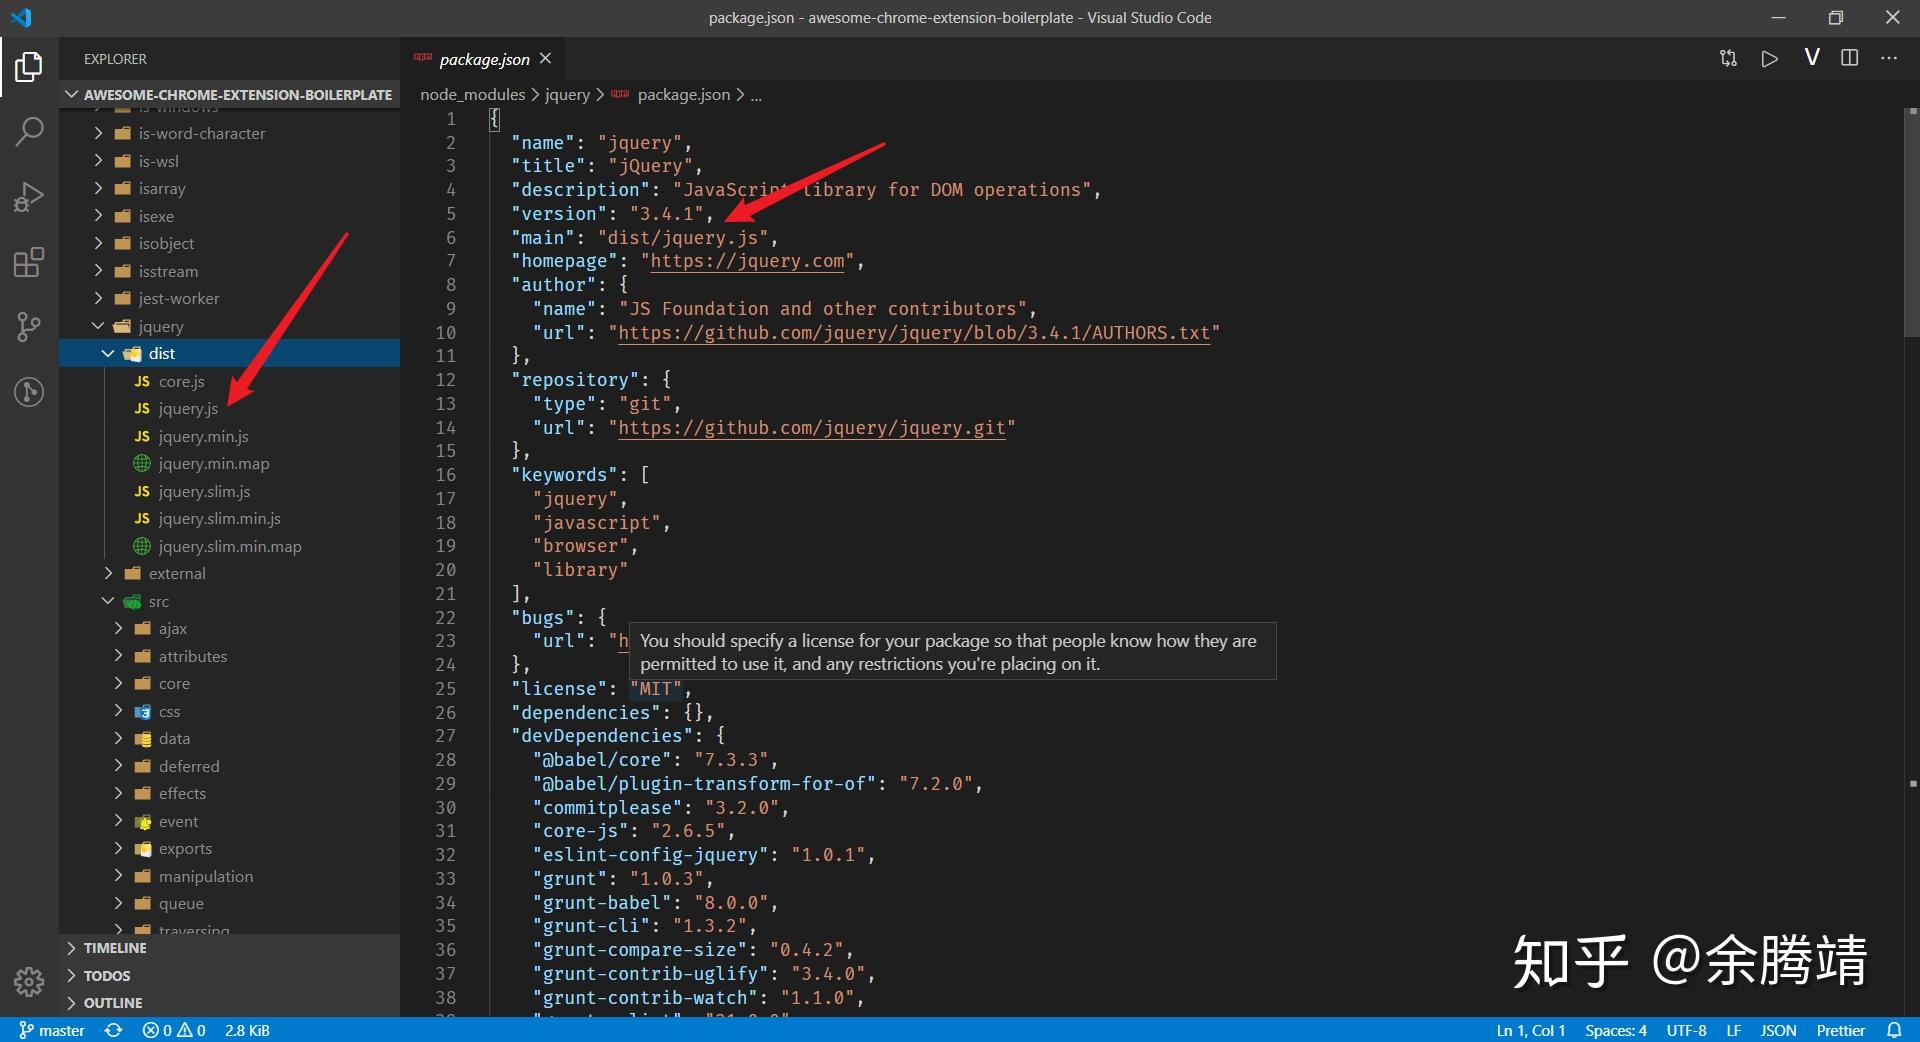The height and width of the screenshot is (1042, 1920).
Task: Open jquery.slim.min.map file
Action: (229, 546)
